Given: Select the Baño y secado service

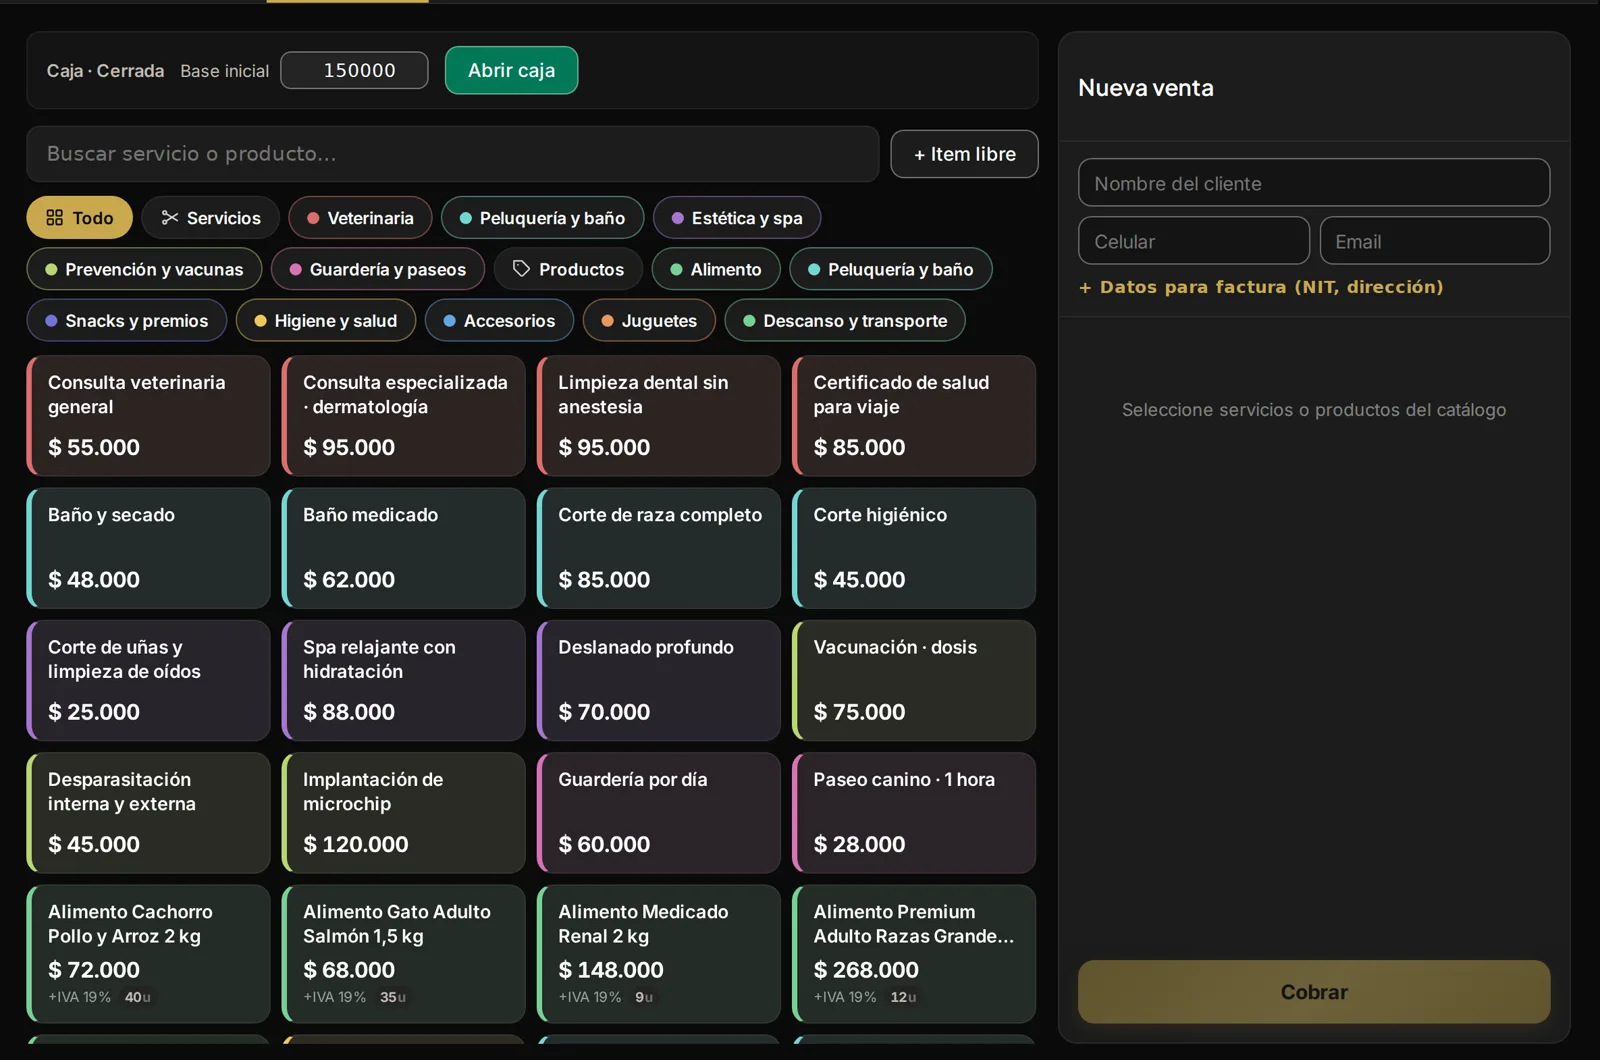Looking at the screenshot, I should tap(148, 548).
